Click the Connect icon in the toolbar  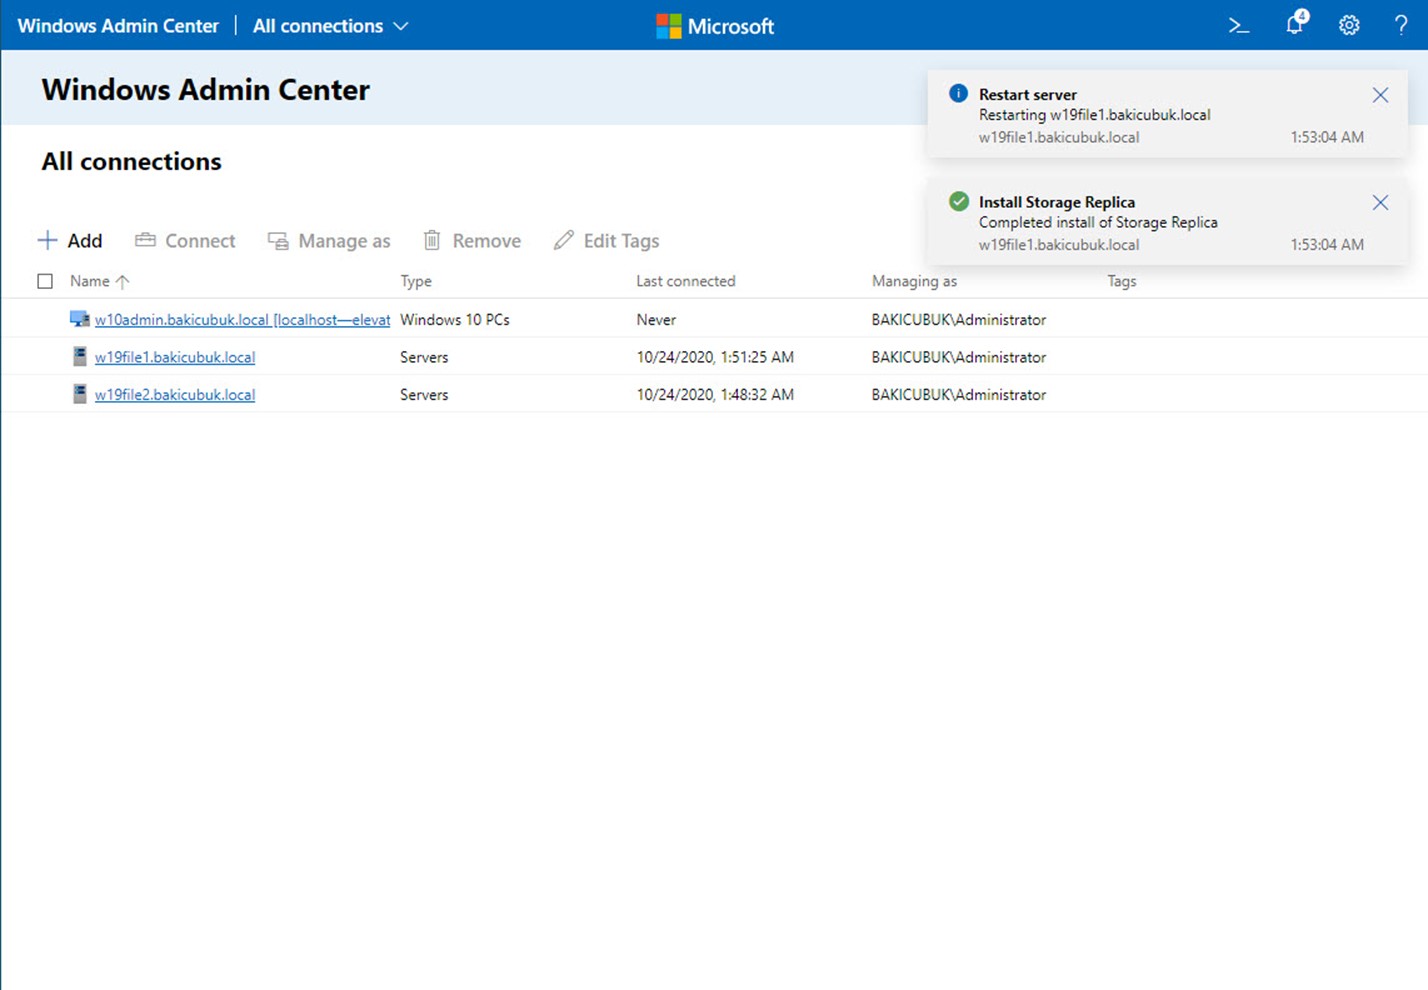coord(145,240)
